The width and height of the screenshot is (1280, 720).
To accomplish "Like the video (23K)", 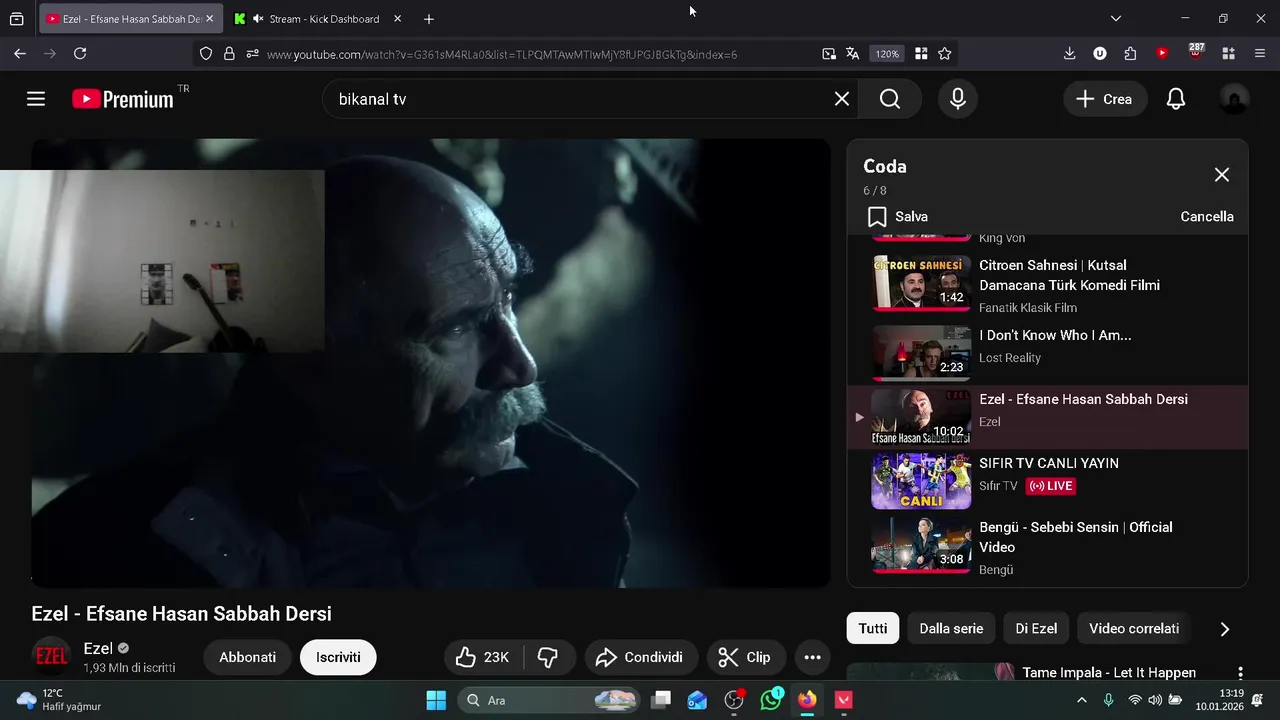I will [x=483, y=657].
